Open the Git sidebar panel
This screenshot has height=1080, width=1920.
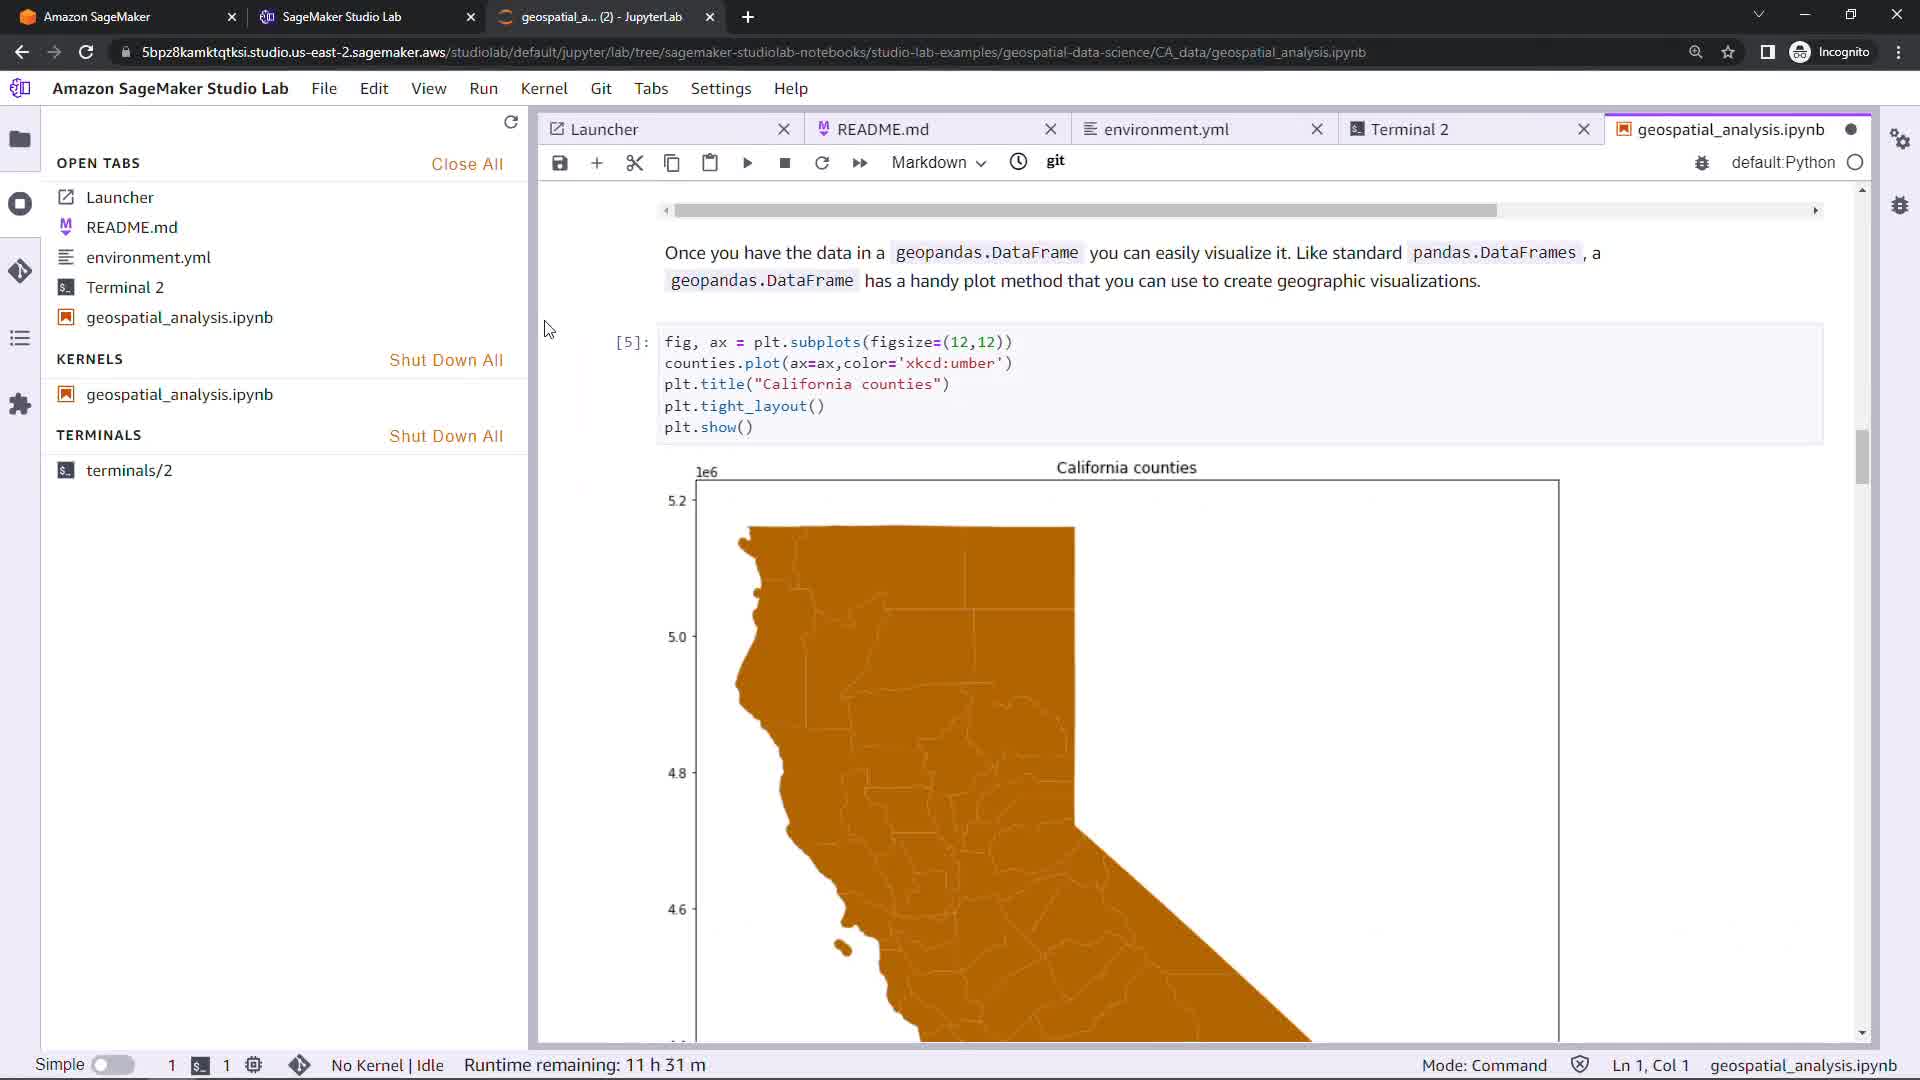tap(20, 271)
